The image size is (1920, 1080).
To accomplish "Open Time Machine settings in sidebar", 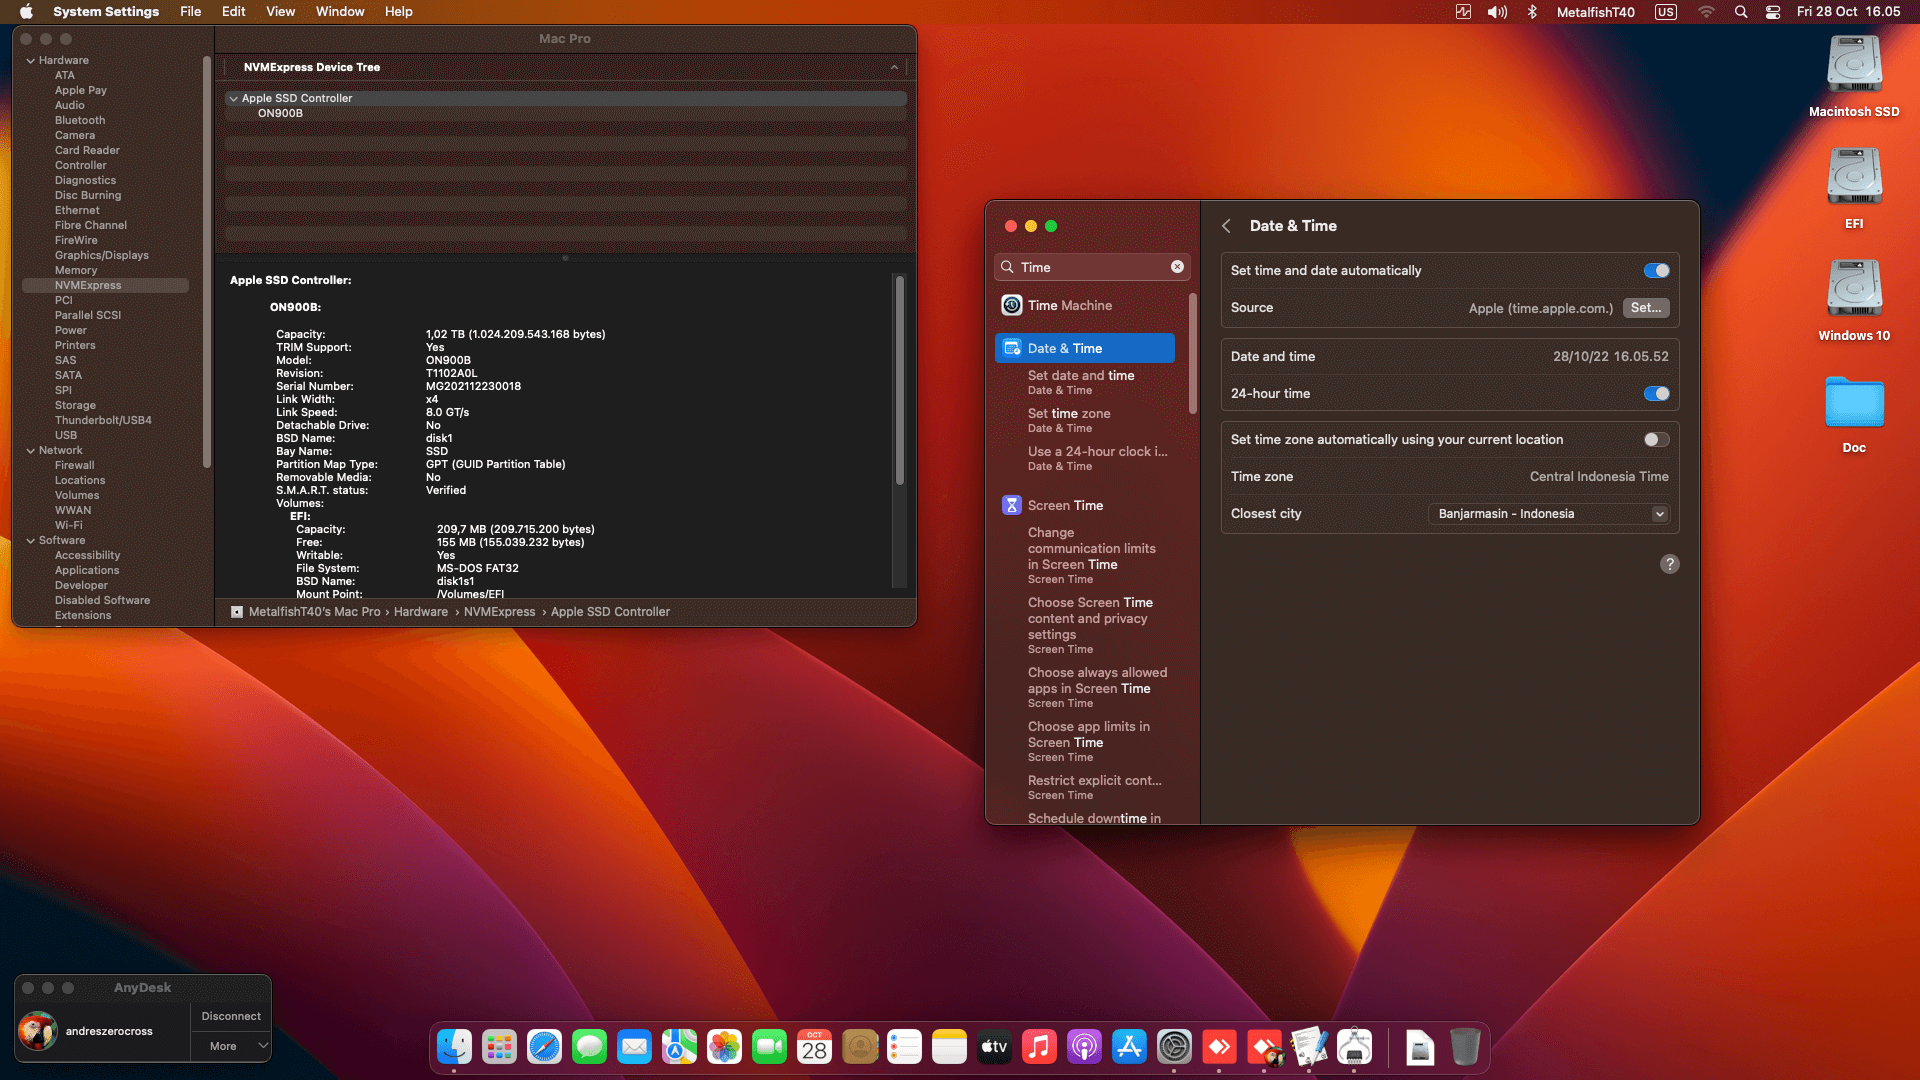I will tap(1069, 306).
